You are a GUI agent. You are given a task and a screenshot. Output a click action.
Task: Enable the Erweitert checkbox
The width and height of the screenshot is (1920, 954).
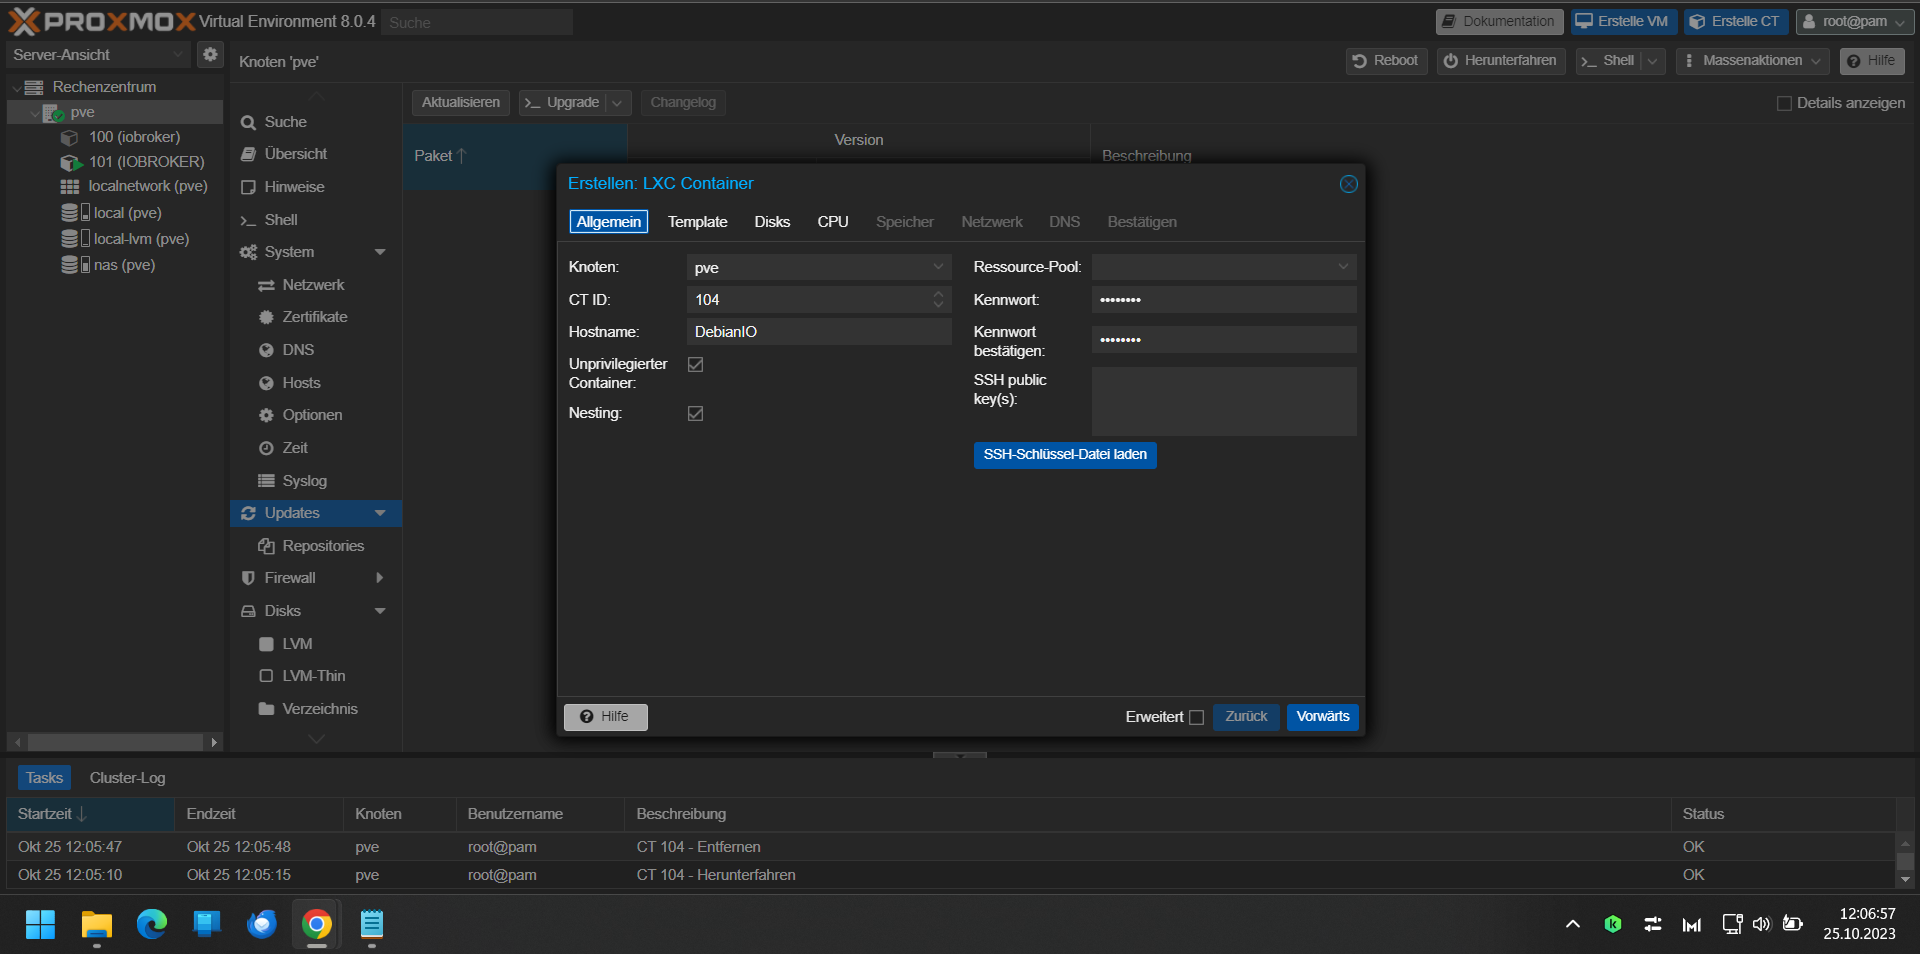point(1196,718)
